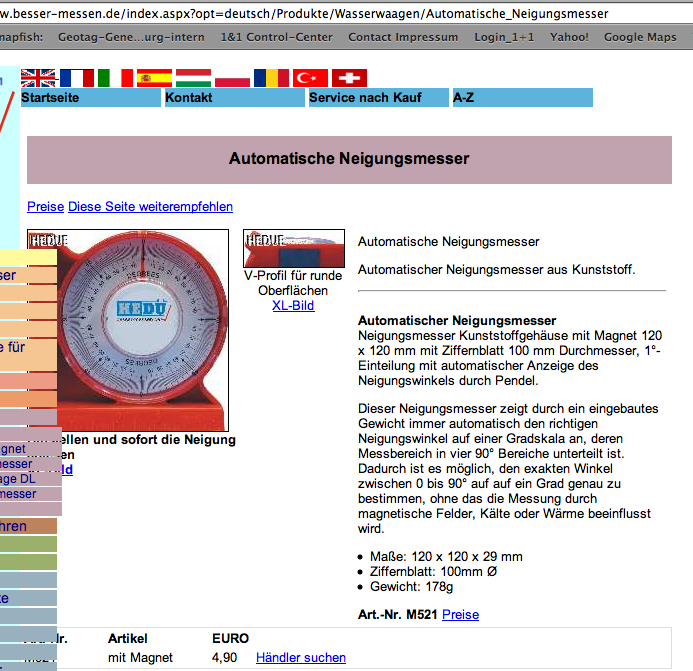Open the Google Maps bookmark
Screen dimensions: 693x671
click(x=640, y=37)
